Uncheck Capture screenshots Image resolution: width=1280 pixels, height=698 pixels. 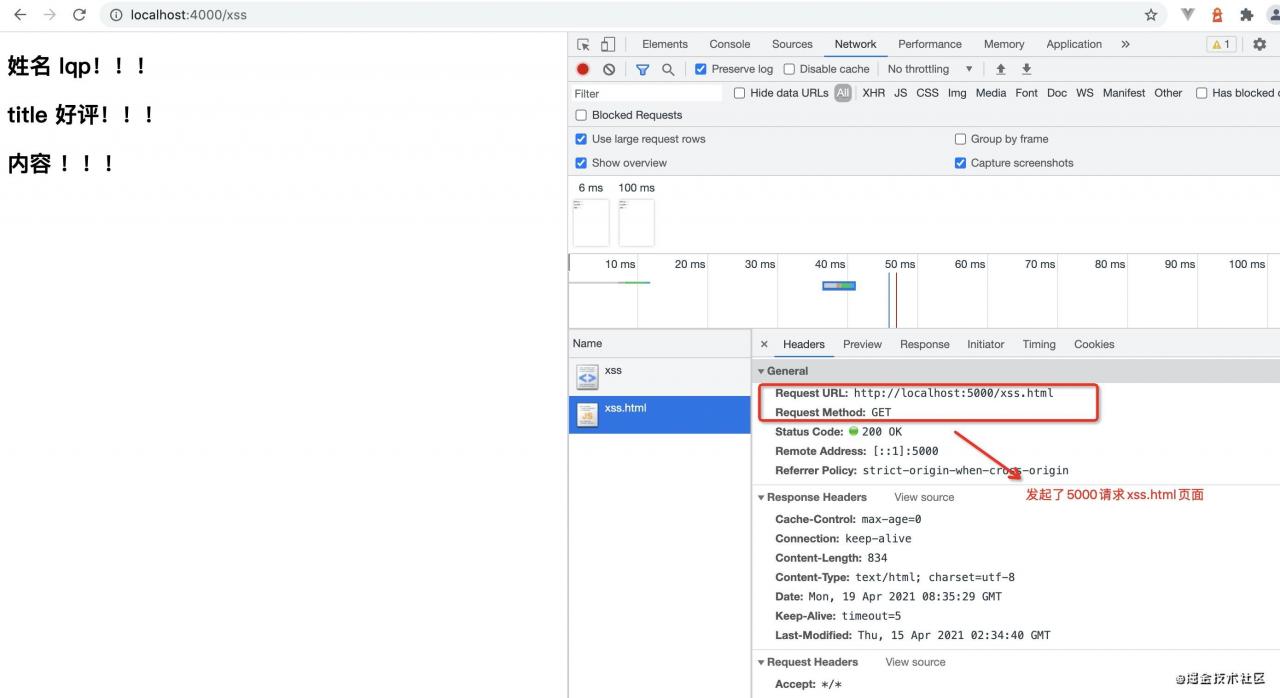(x=960, y=163)
